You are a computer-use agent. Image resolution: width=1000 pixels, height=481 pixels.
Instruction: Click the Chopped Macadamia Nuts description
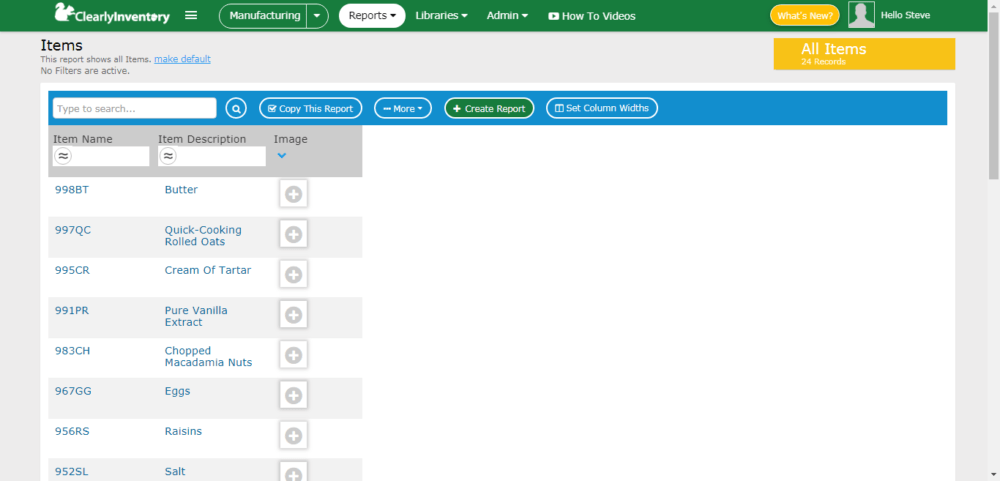pos(209,356)
